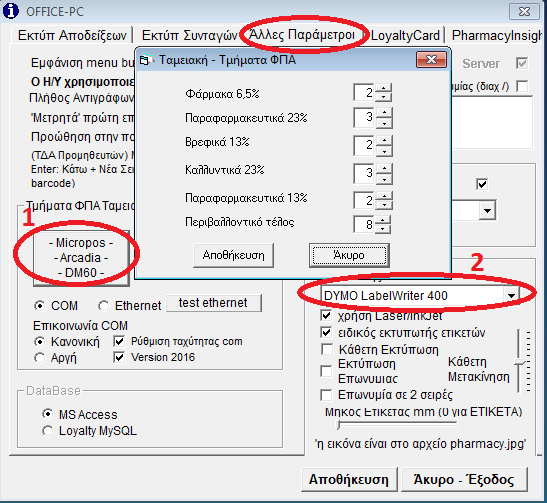
Task: Decrease the Περιβαλλοντικό τέλος spinner value
Action: tap(383, 229)
